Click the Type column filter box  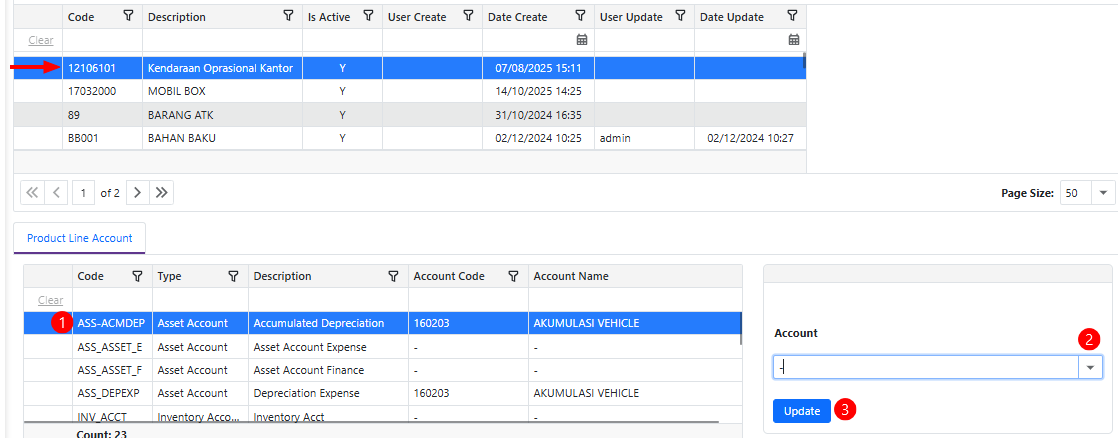(x=200, y=300)
